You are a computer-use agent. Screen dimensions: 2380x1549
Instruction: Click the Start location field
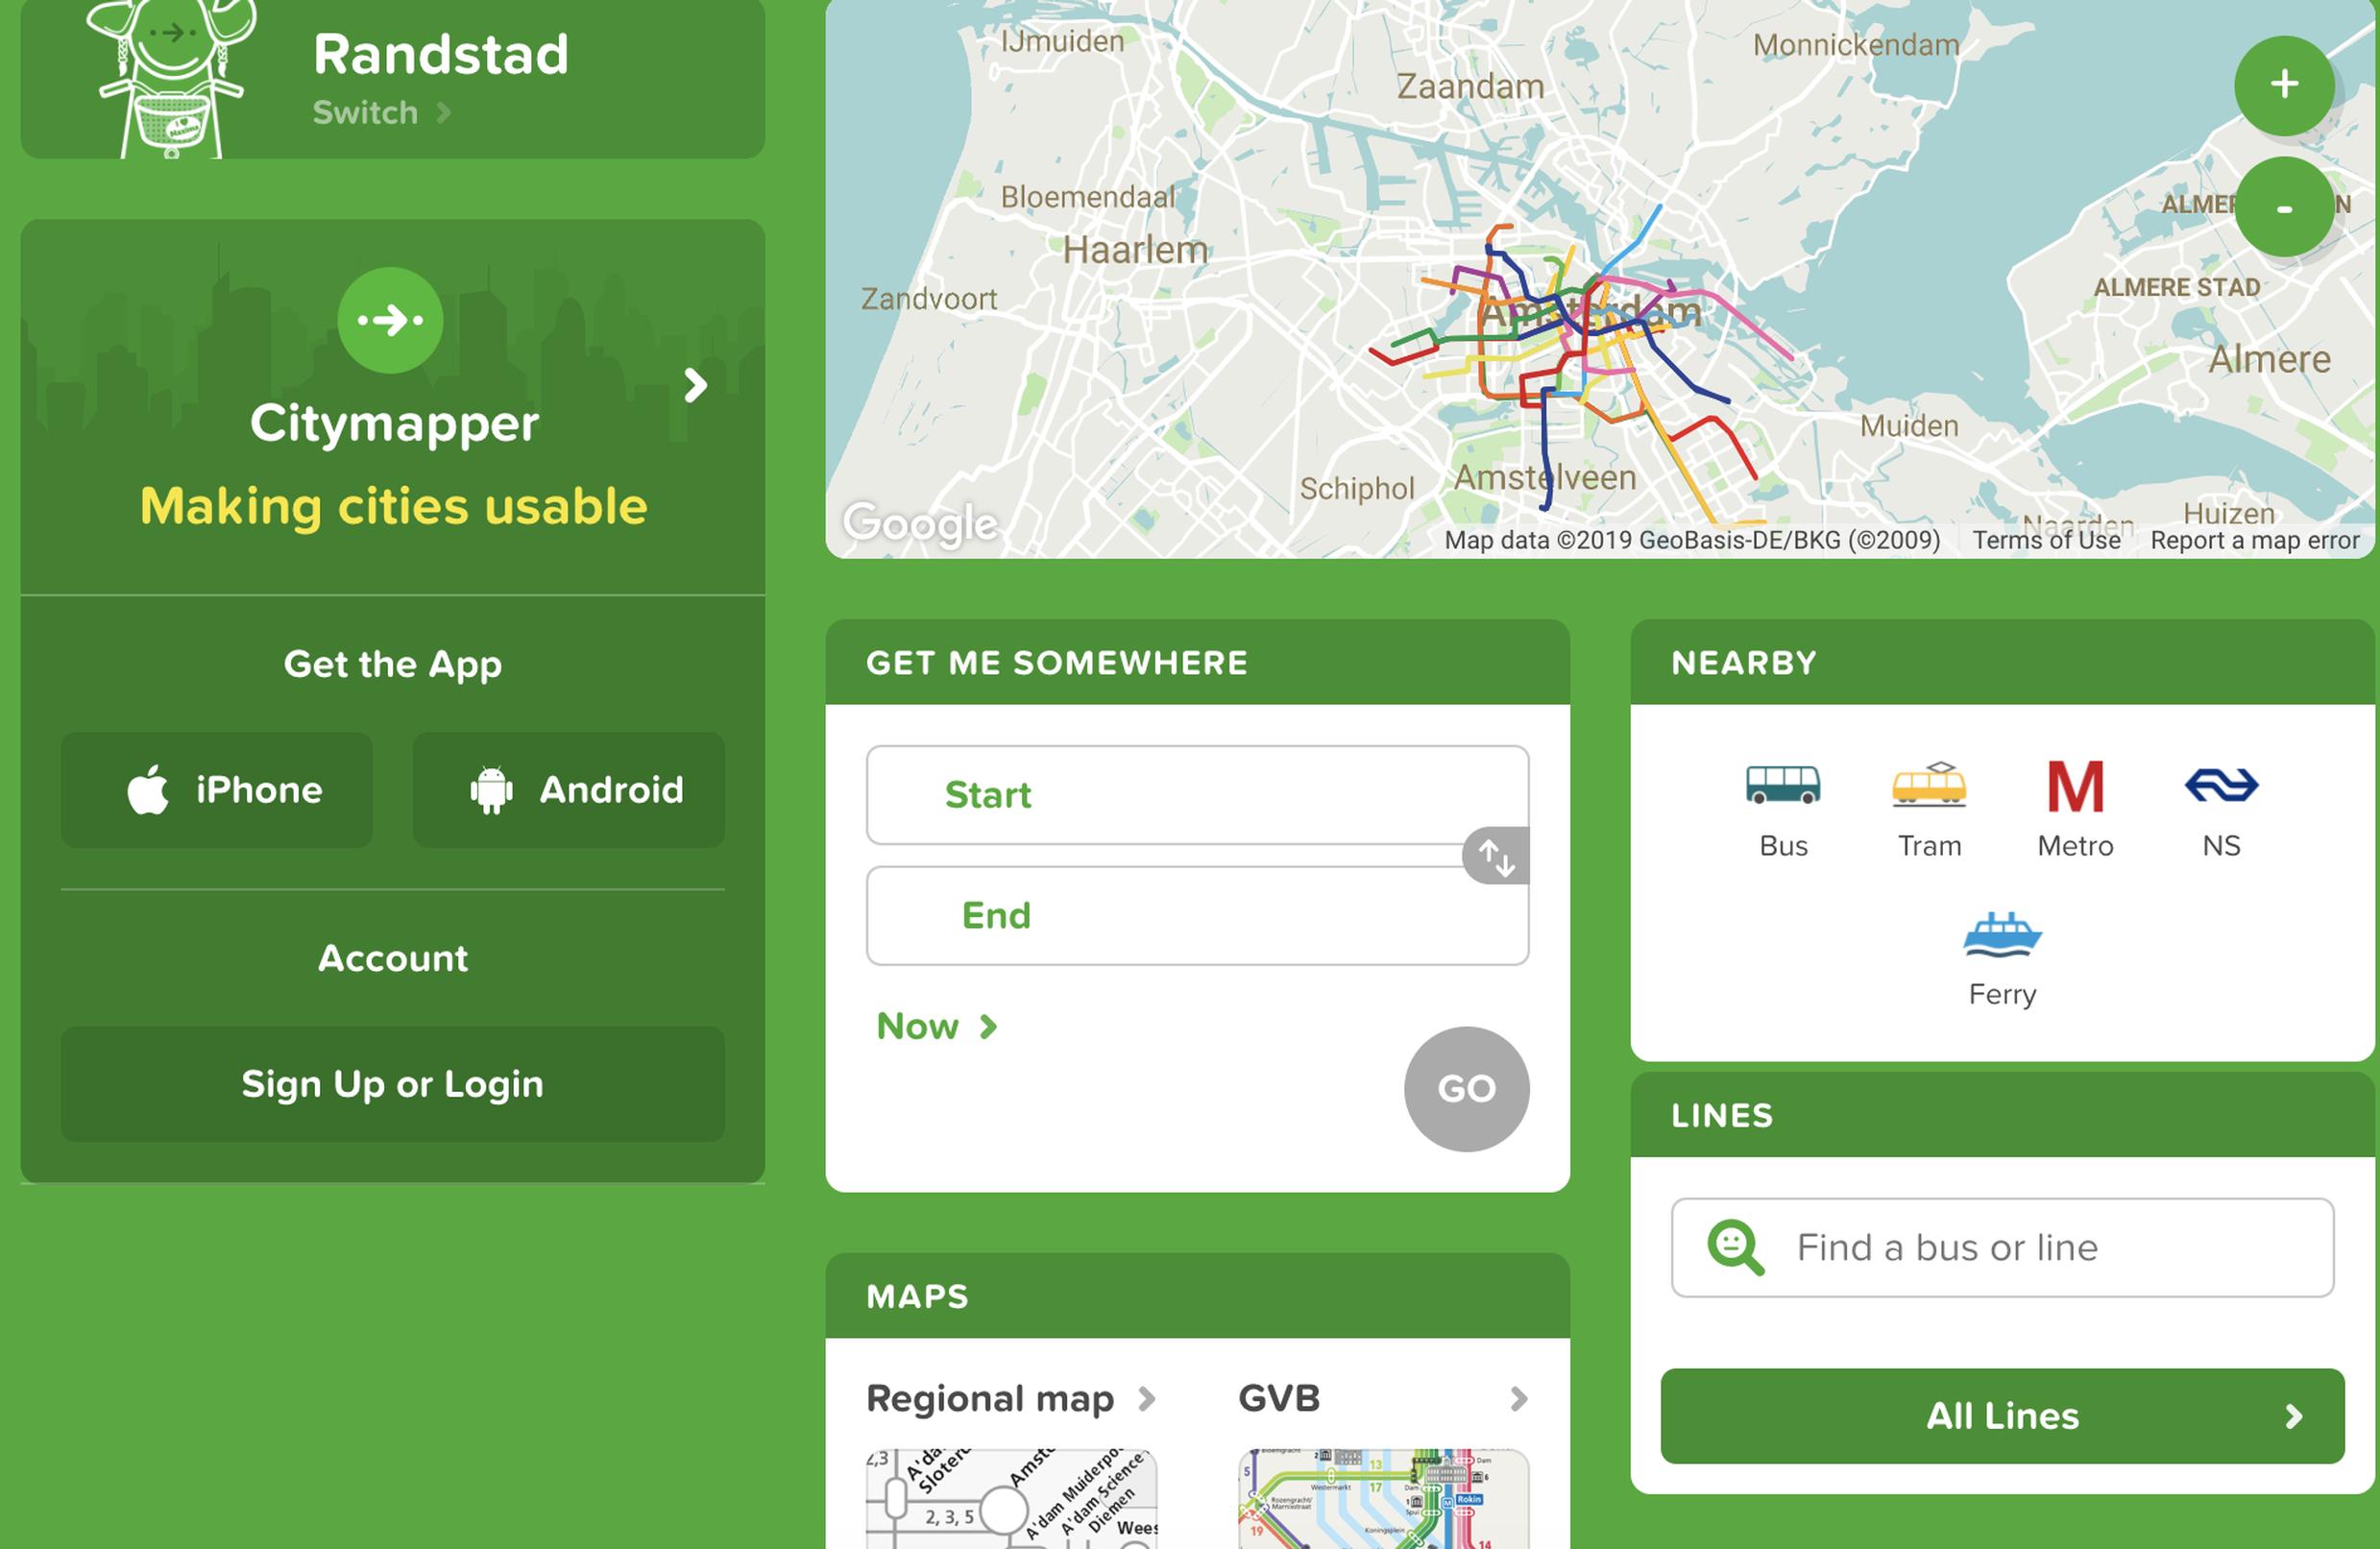click(x=1197, y=795)
